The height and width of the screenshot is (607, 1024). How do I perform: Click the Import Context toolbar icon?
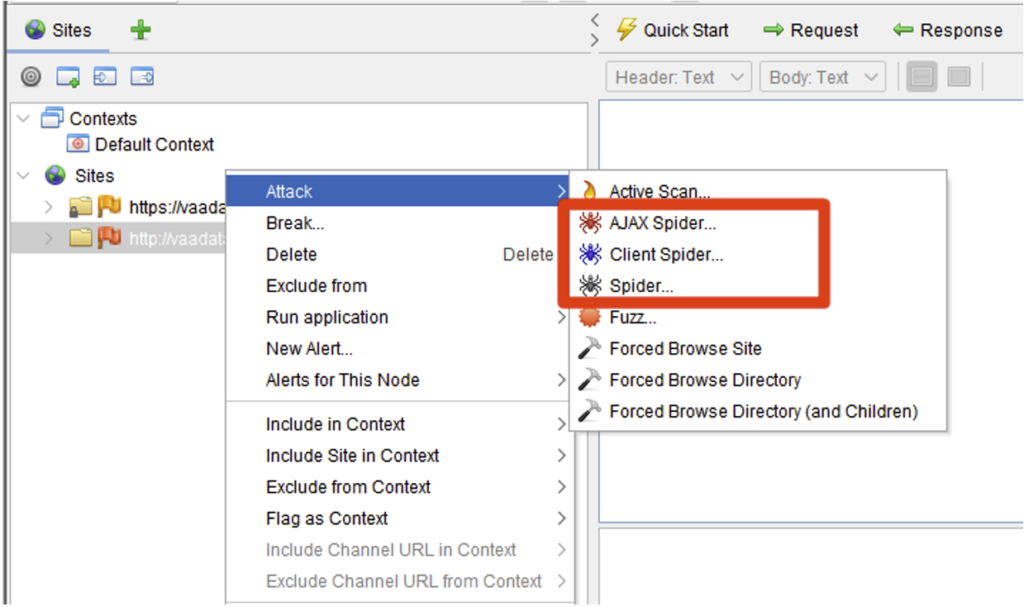point(105,77)
